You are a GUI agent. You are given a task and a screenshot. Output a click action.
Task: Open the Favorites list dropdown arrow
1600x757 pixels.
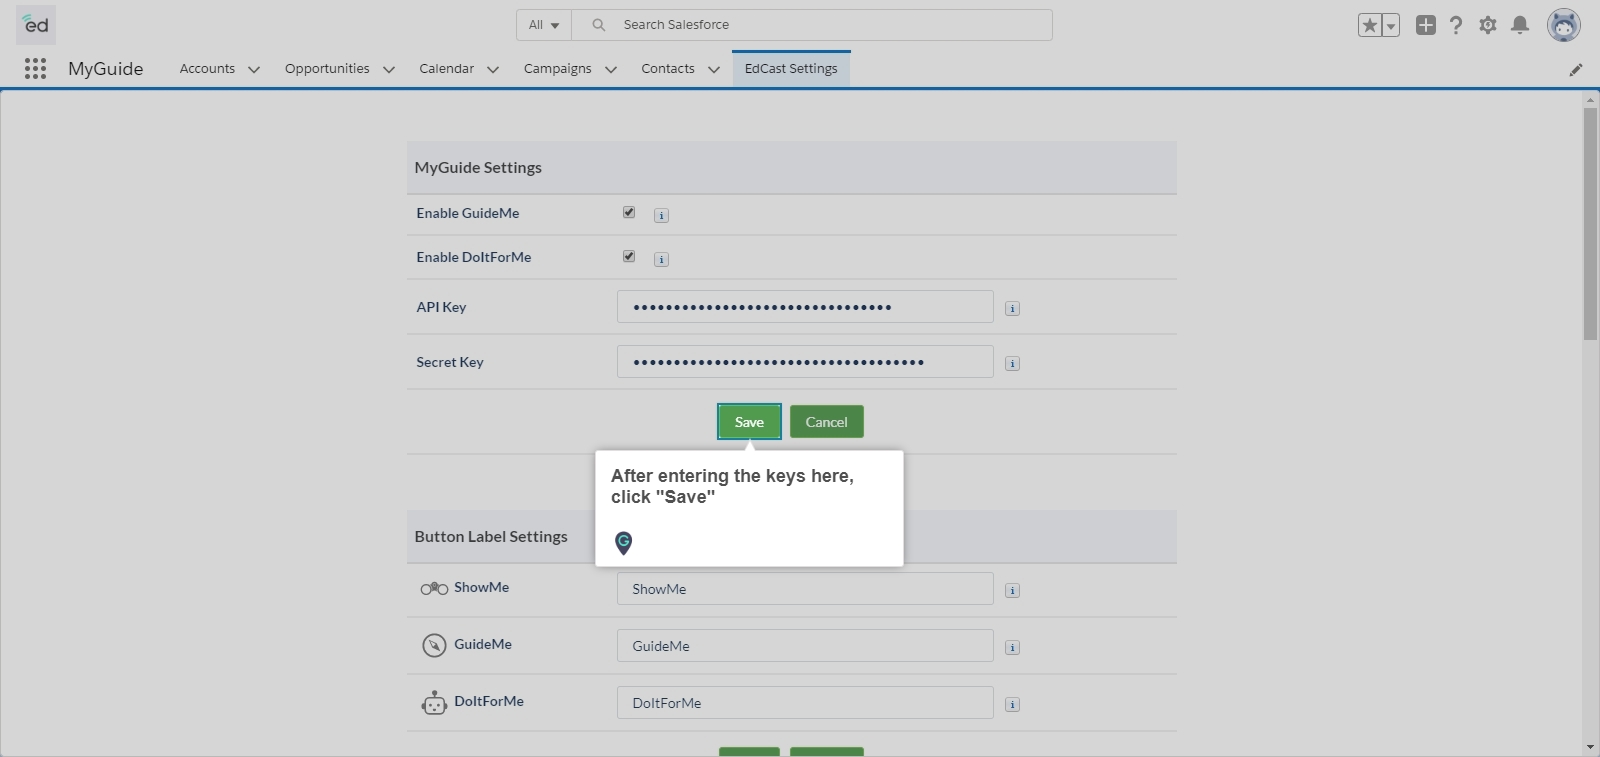pyautogui.click(x=1391, y=26)
